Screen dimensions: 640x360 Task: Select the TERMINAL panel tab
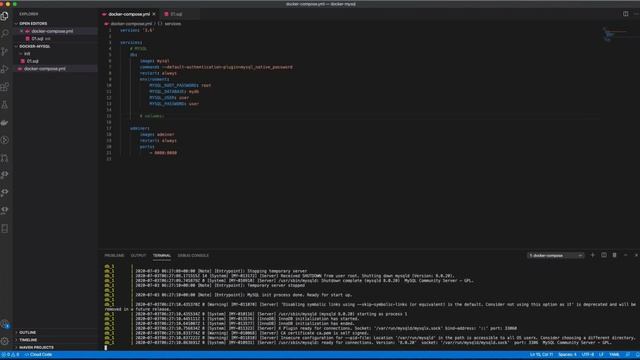click(162, 256)
